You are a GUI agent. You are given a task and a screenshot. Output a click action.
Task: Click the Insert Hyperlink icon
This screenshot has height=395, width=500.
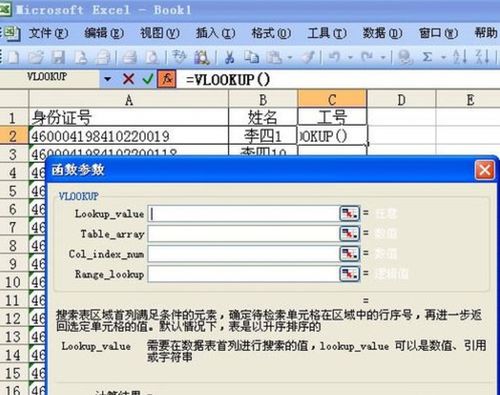click(405, 57)
